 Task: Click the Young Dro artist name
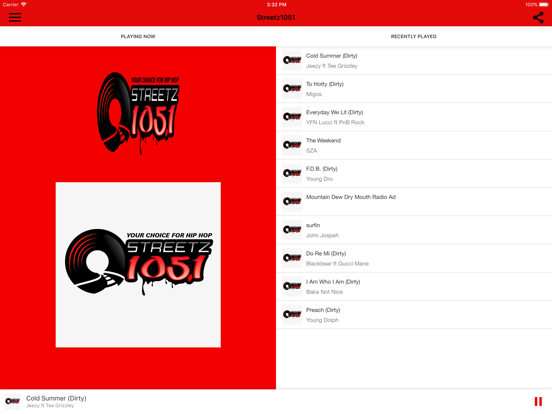click(319, 179)
